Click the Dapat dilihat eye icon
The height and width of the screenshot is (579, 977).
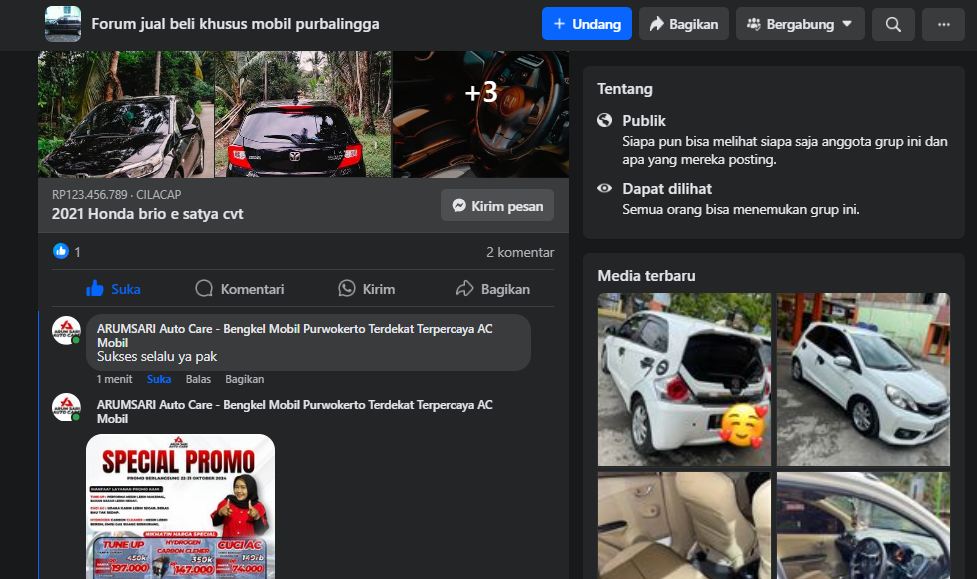click(x=604, y=188)
